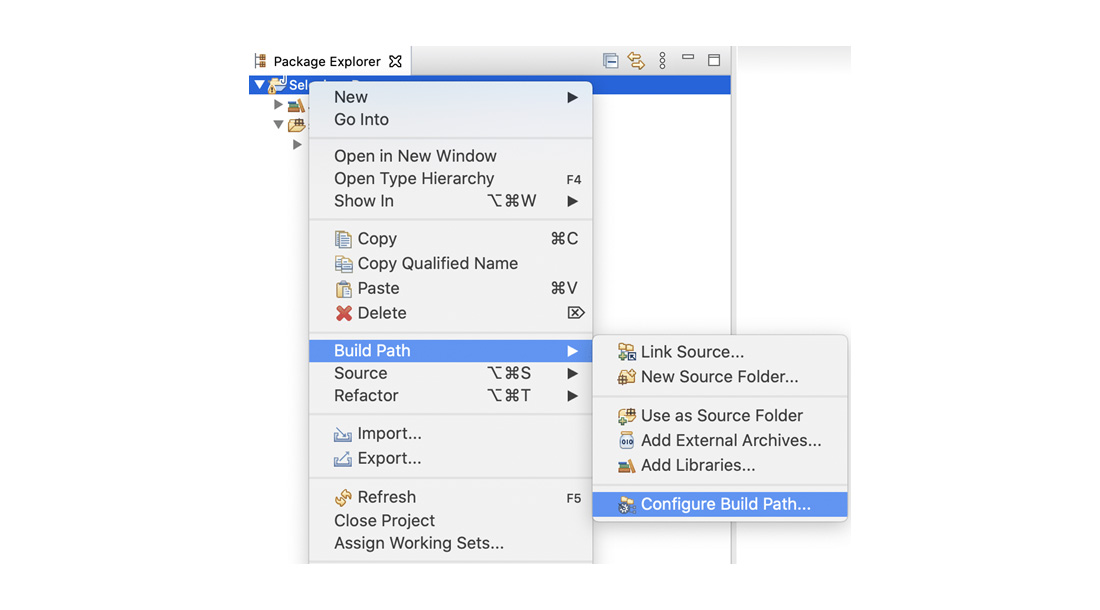Click the Configure Build Path gear icon

coord(627,504)
